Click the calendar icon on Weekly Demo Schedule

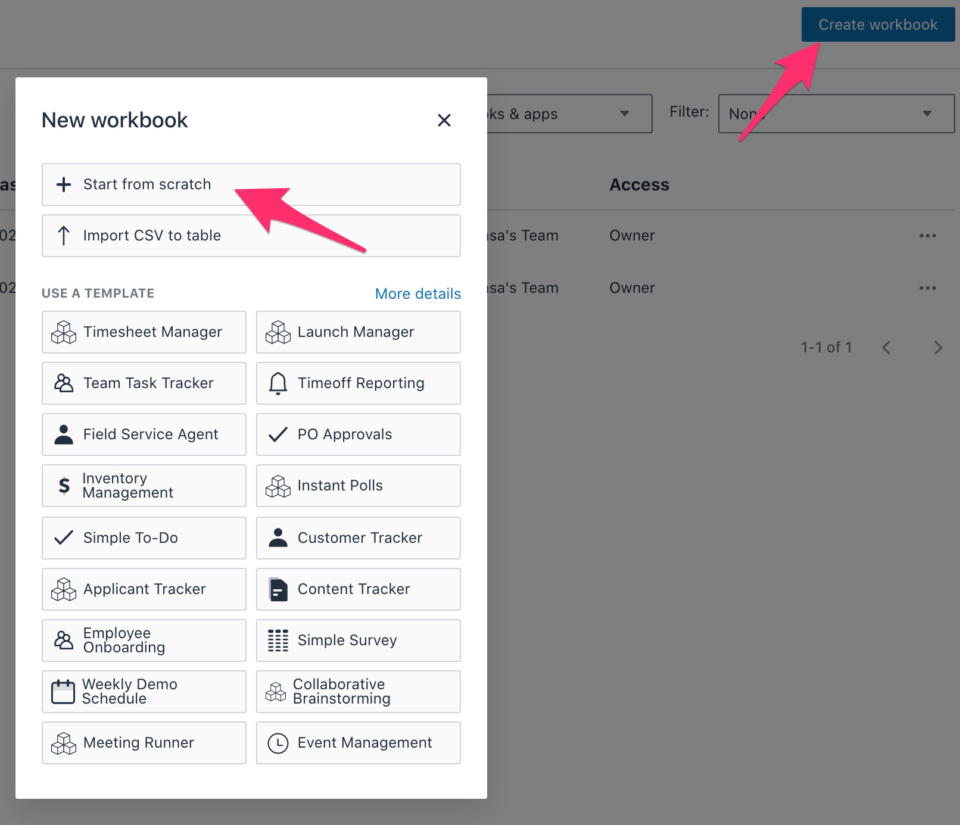(x=64, y=691)
